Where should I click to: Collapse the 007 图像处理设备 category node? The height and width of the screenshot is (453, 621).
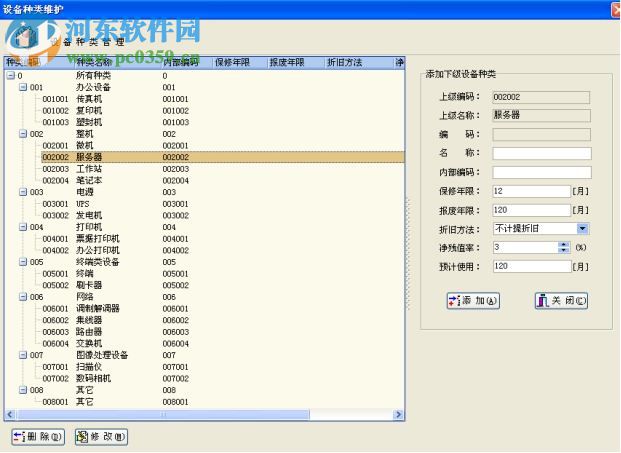(23, 355)
